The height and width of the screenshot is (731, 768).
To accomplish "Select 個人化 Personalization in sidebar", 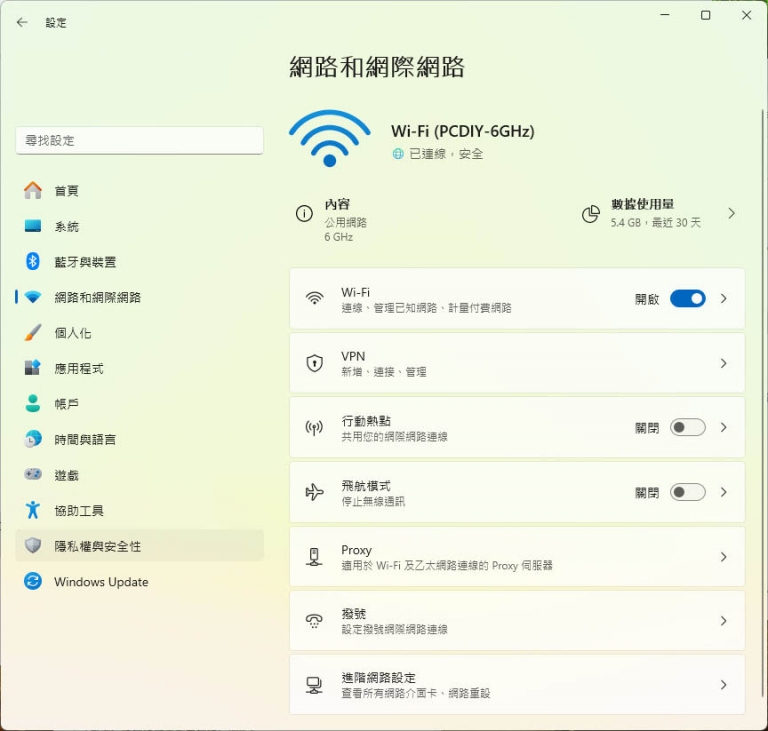I will 140,333.
